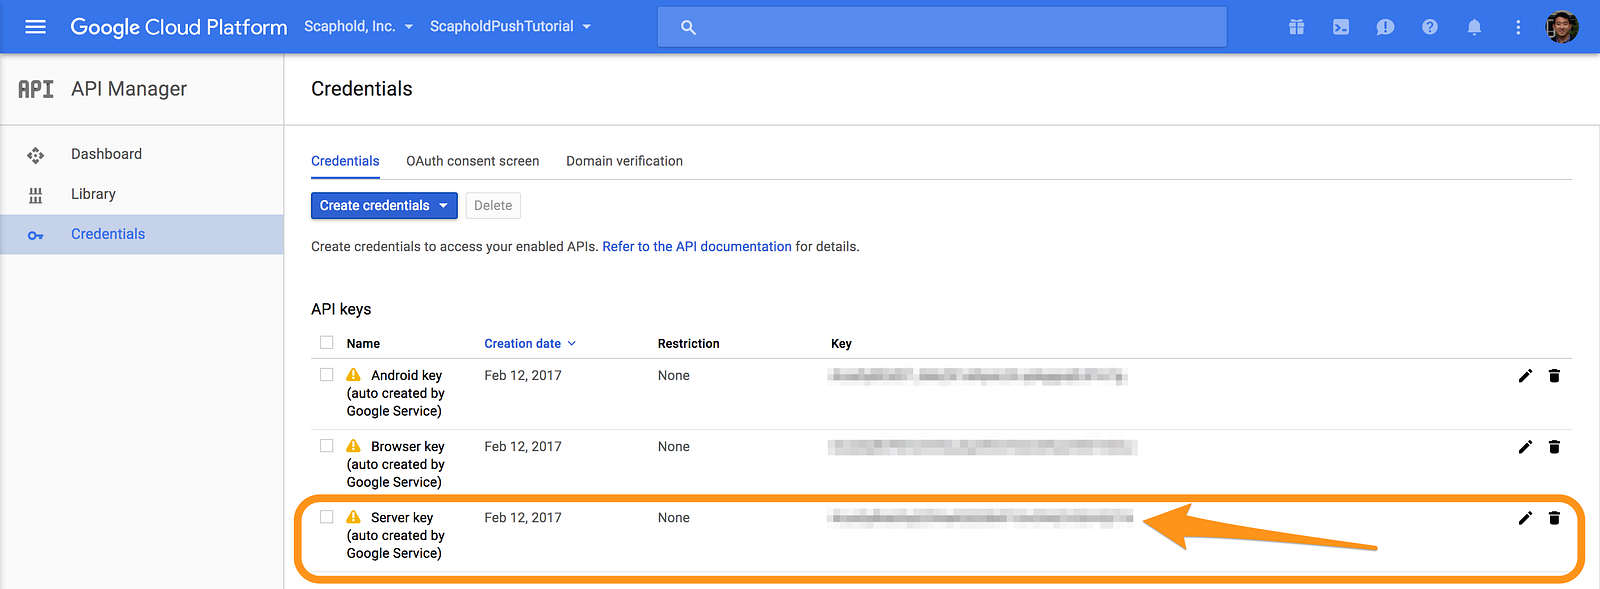Image resolution: width=1600 pixels, height=589 pixels.
Task: Edit the Browser key with pencil icon
Action: coord(1525,446)
